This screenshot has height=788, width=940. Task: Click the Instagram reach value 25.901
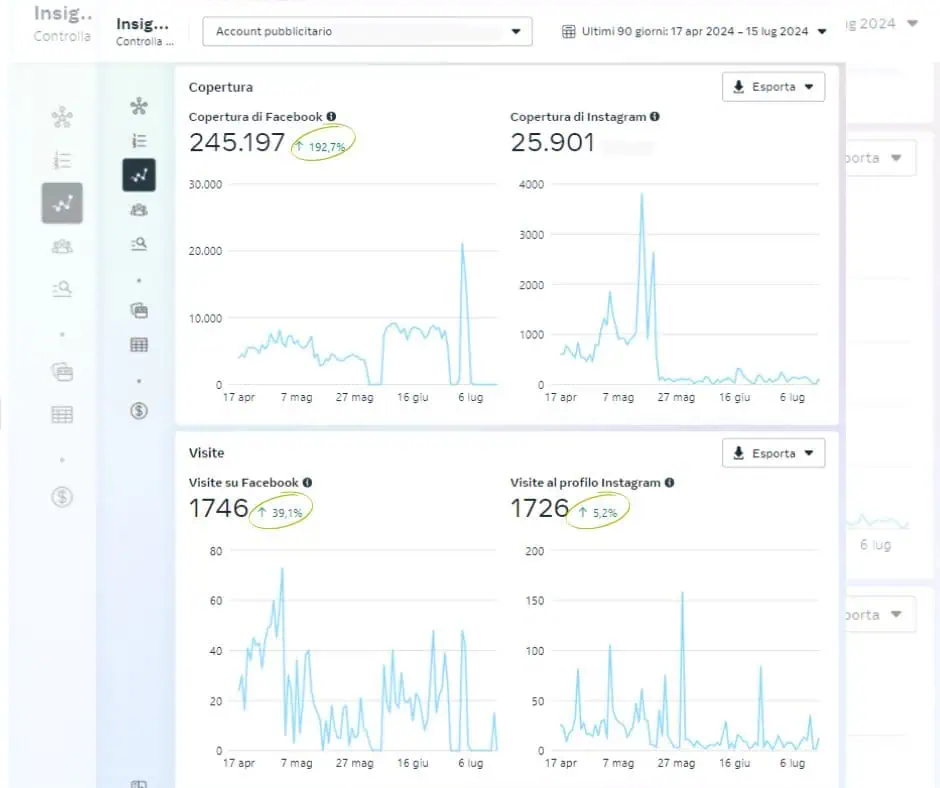552,143
